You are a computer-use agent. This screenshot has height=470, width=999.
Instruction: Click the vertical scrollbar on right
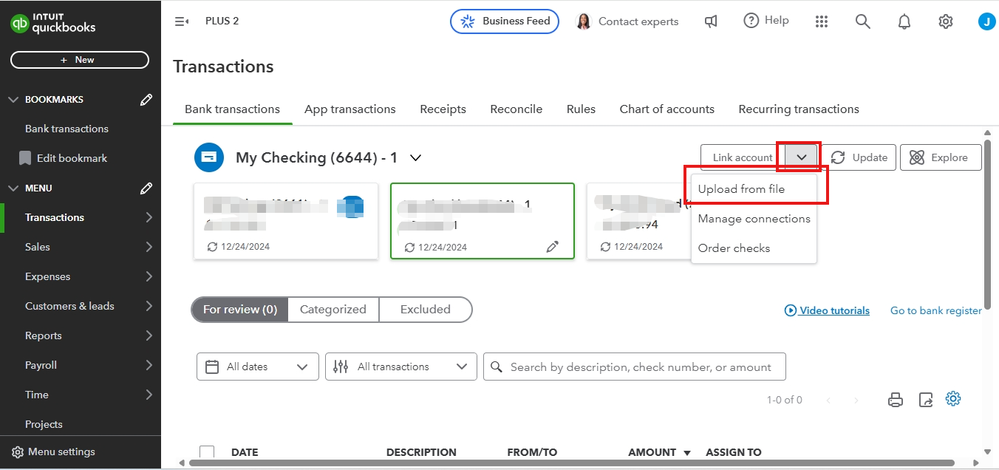coord(988,223)
